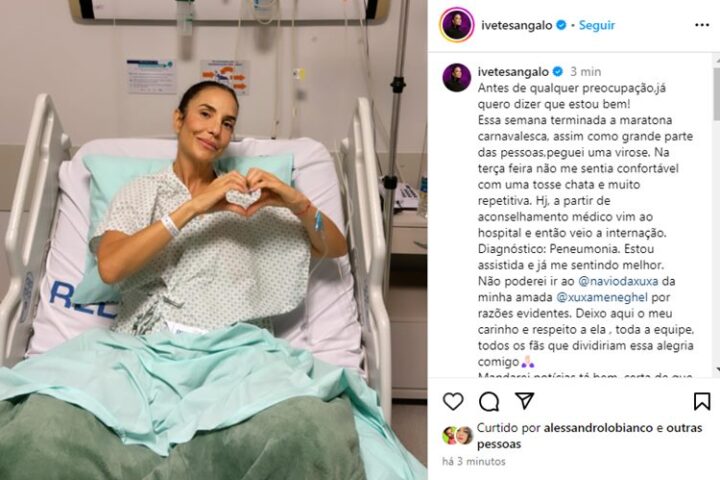
Task: Open comments with speech bubble icon
Action: coord(489,402)
